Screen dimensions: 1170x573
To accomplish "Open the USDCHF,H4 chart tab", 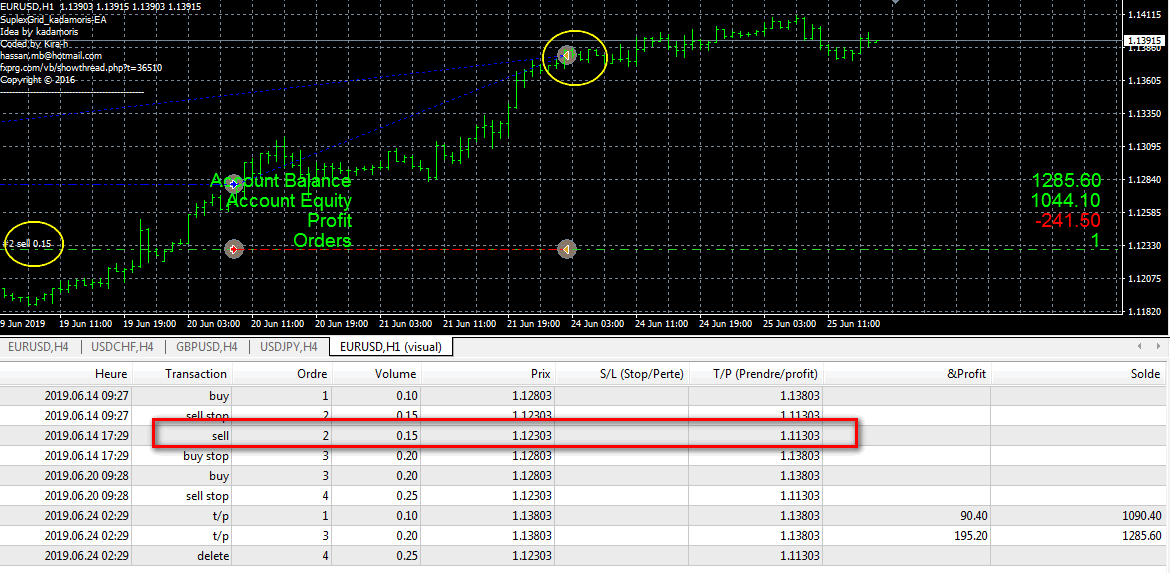I will click(123, 347).
